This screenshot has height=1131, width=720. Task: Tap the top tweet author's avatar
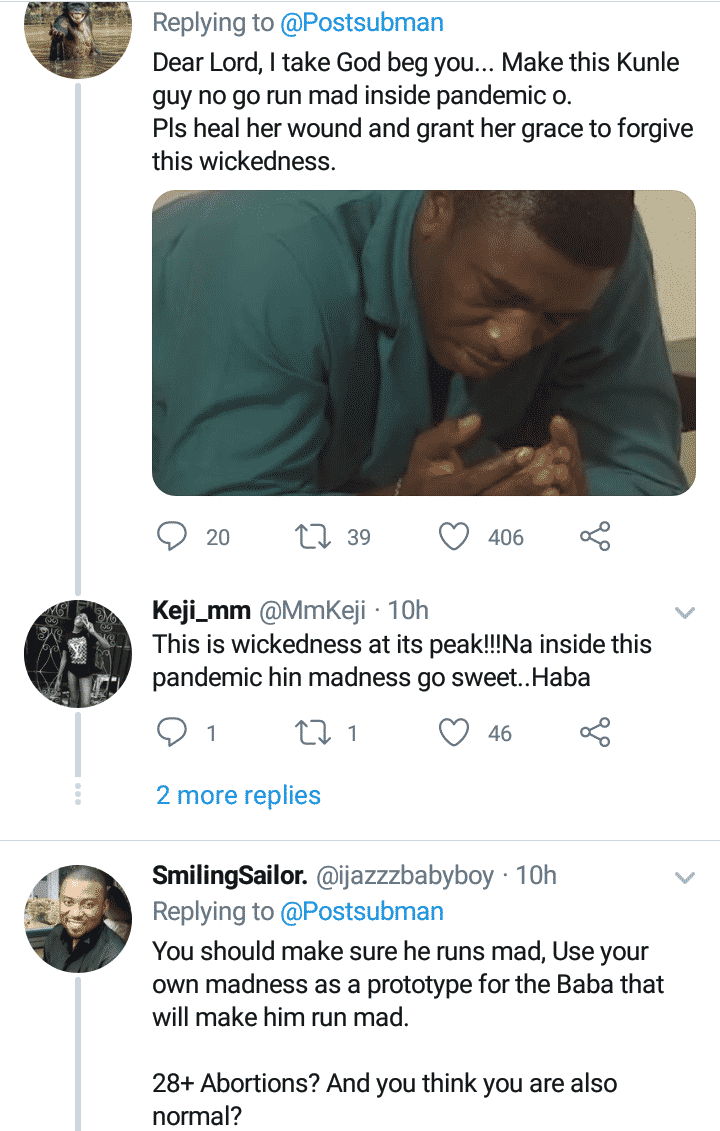[78, 35]
